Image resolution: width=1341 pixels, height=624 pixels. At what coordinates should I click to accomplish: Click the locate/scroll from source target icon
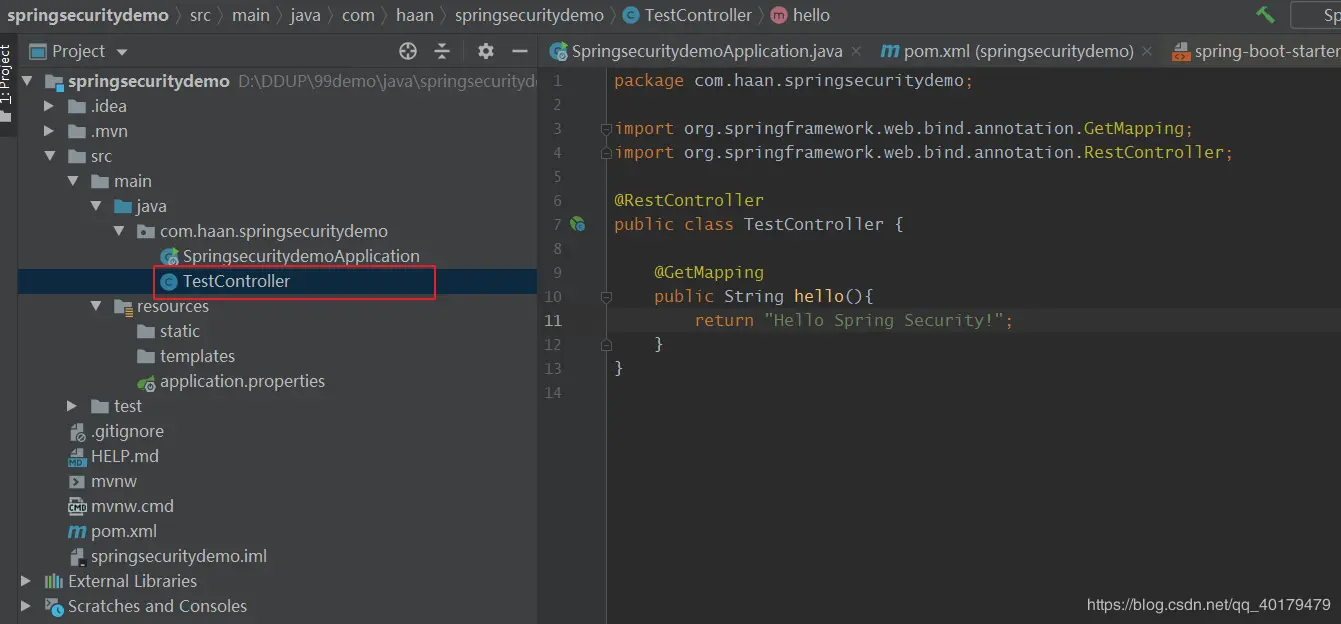[x=408, y=51]
